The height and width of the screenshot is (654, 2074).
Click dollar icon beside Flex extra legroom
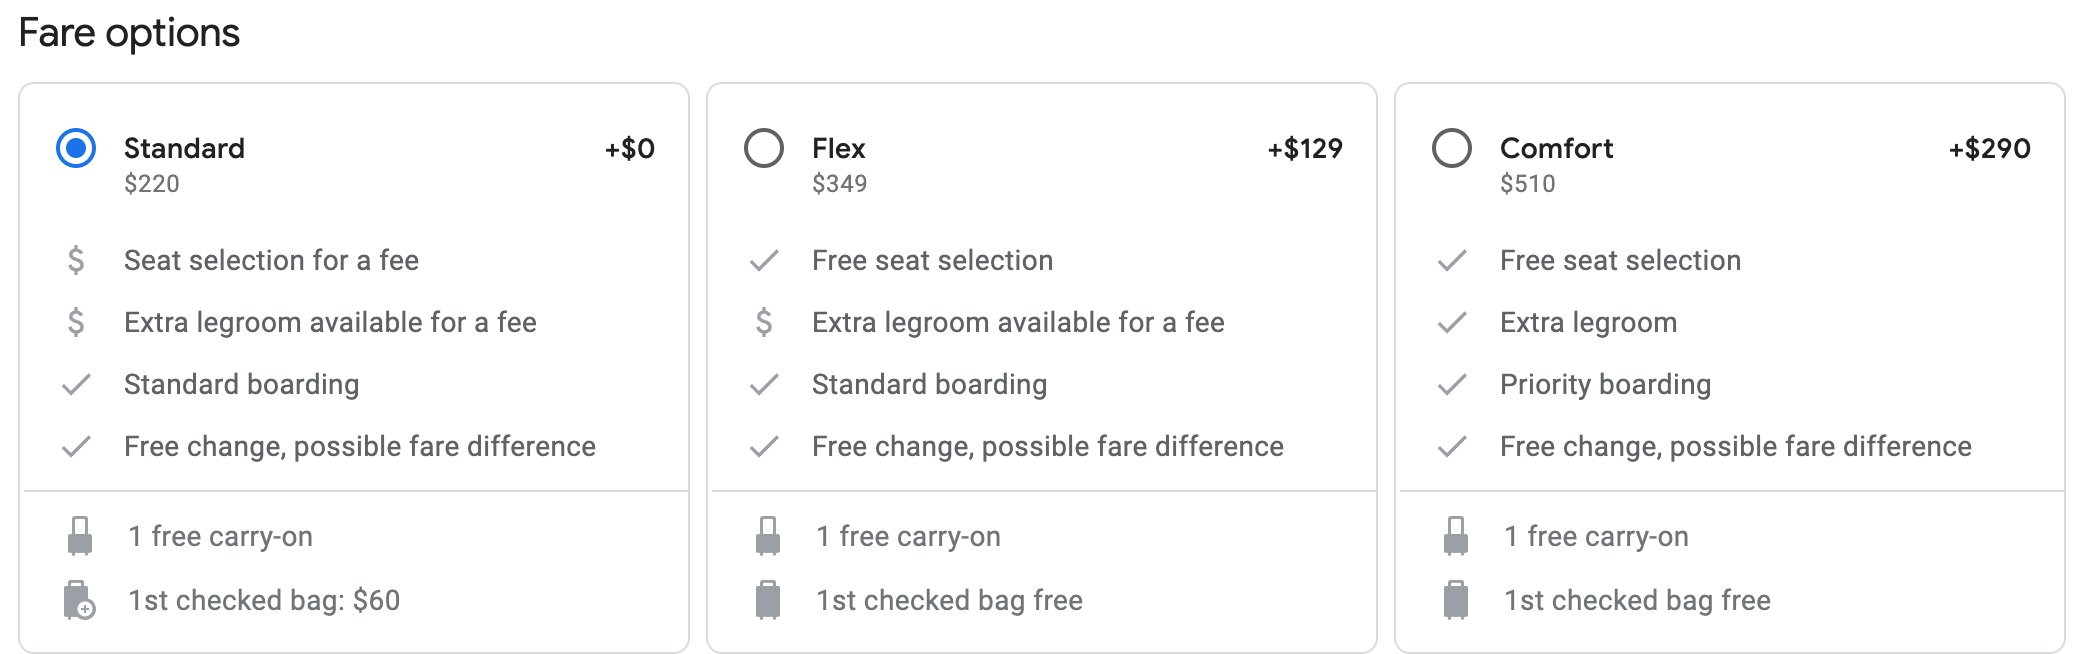[764, 323]
